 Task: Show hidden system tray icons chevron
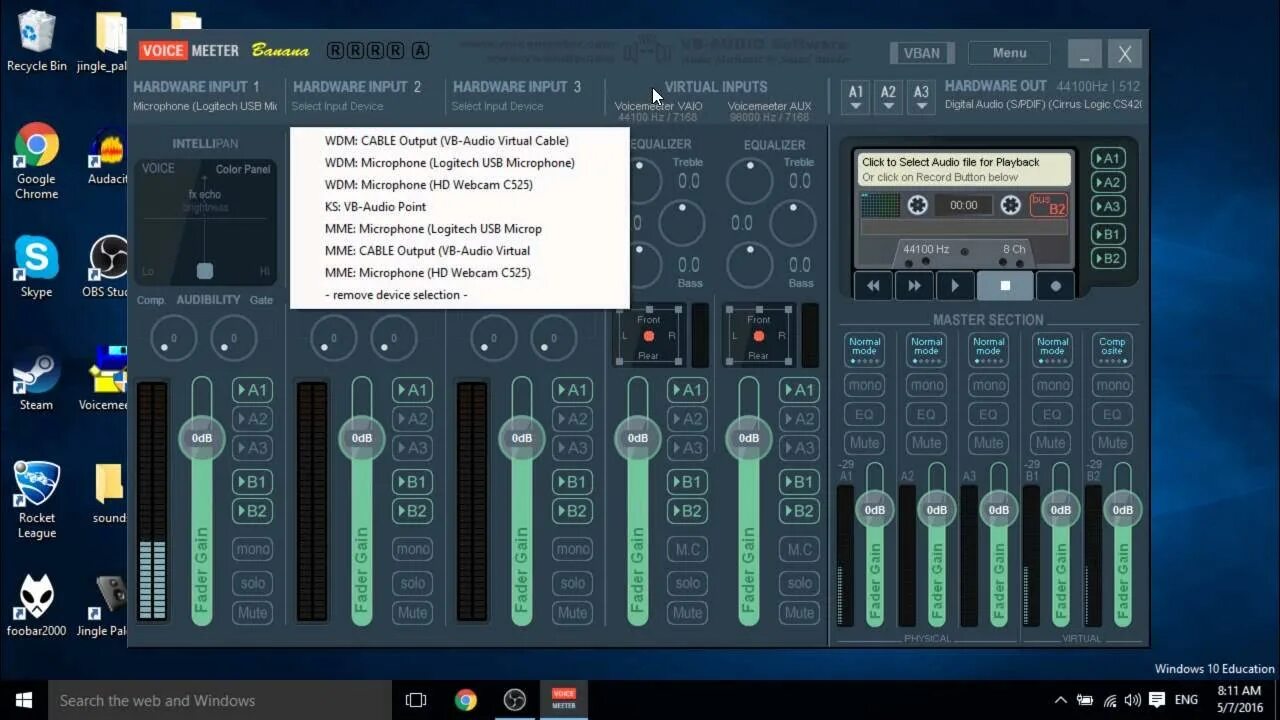[1060, 700]
